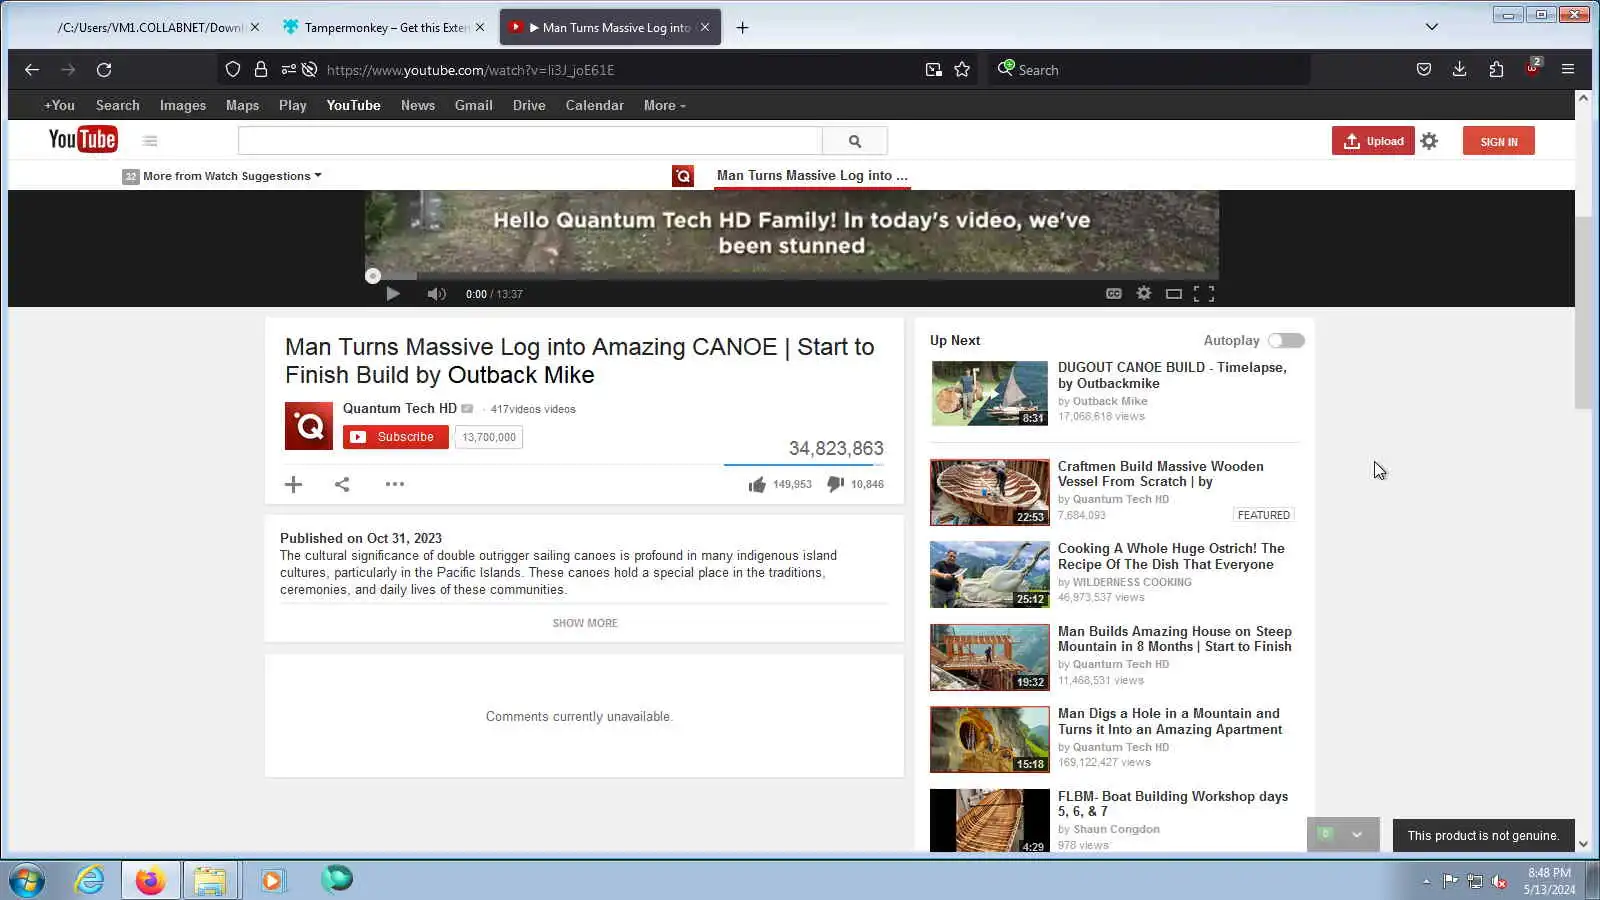This screenshot has width=1600, height=900.
Task: Open the YouTube guide menu icon
Action: tap(150, 141)
